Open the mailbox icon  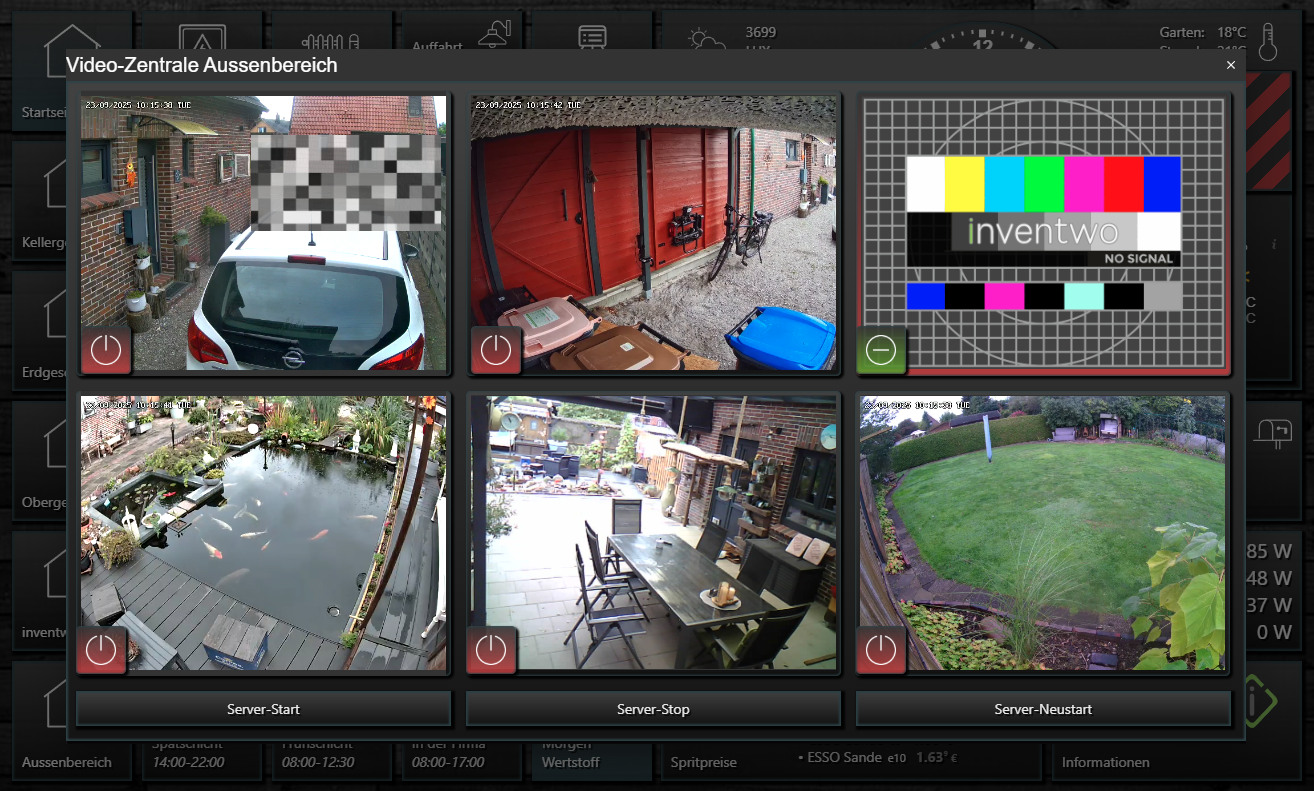tap(1273, 430)
